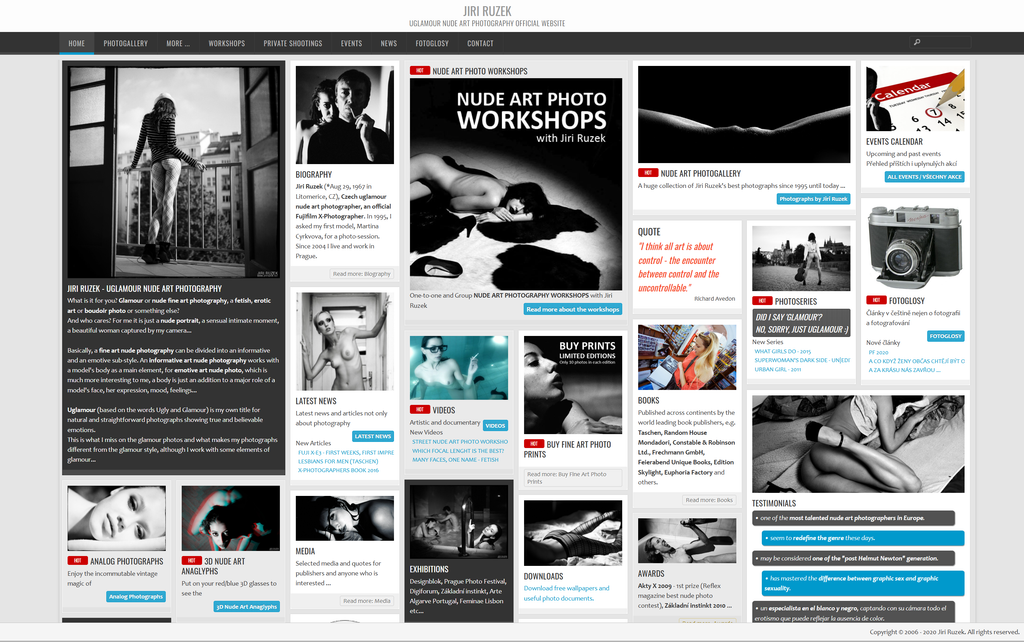Click the Read more: Biography button

click(362, 274)
